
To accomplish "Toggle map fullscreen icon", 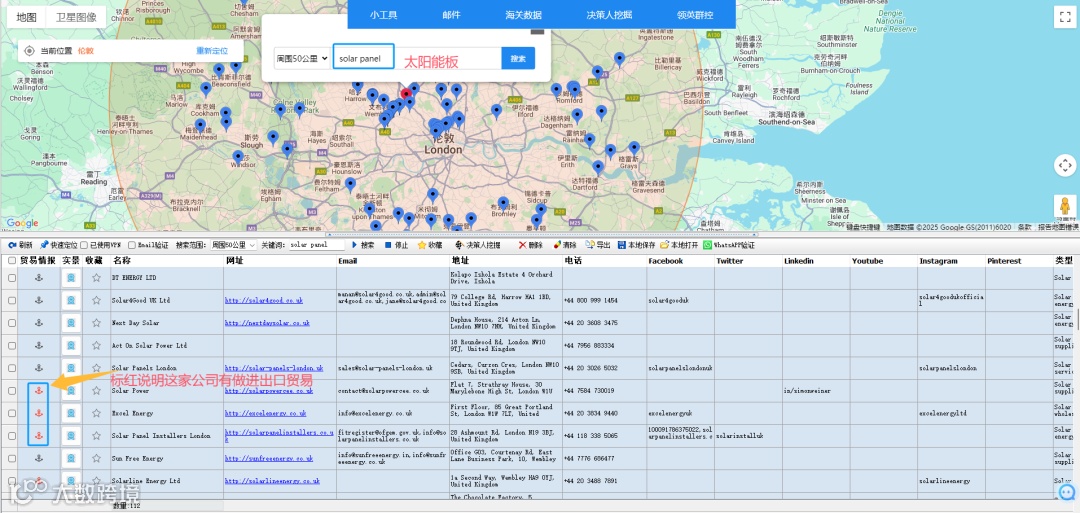I will [1064, 17].
